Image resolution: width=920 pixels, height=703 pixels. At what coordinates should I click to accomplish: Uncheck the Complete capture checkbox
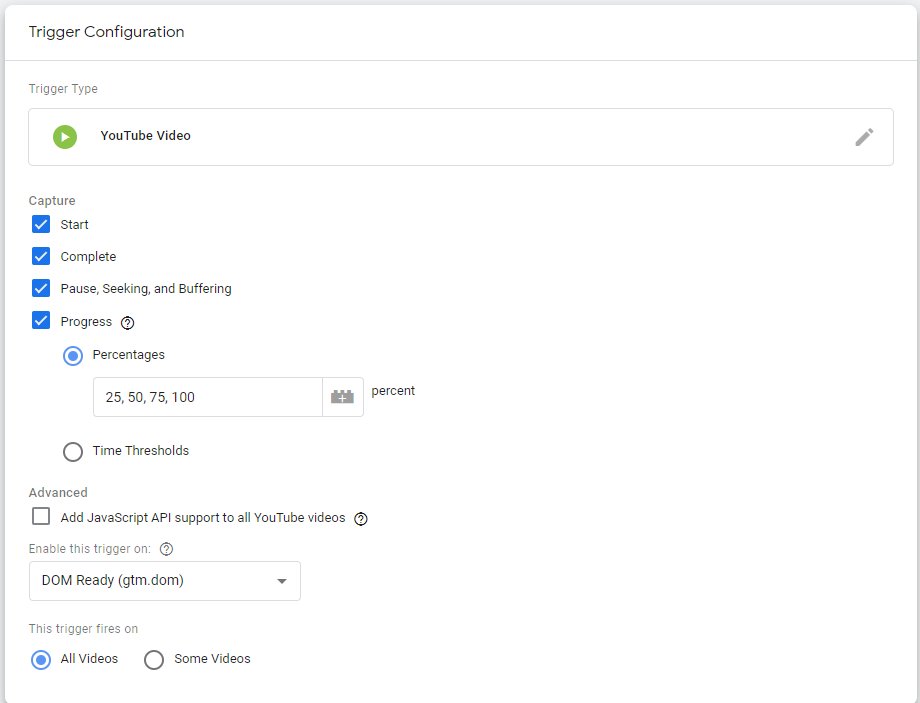click(41, 256)
